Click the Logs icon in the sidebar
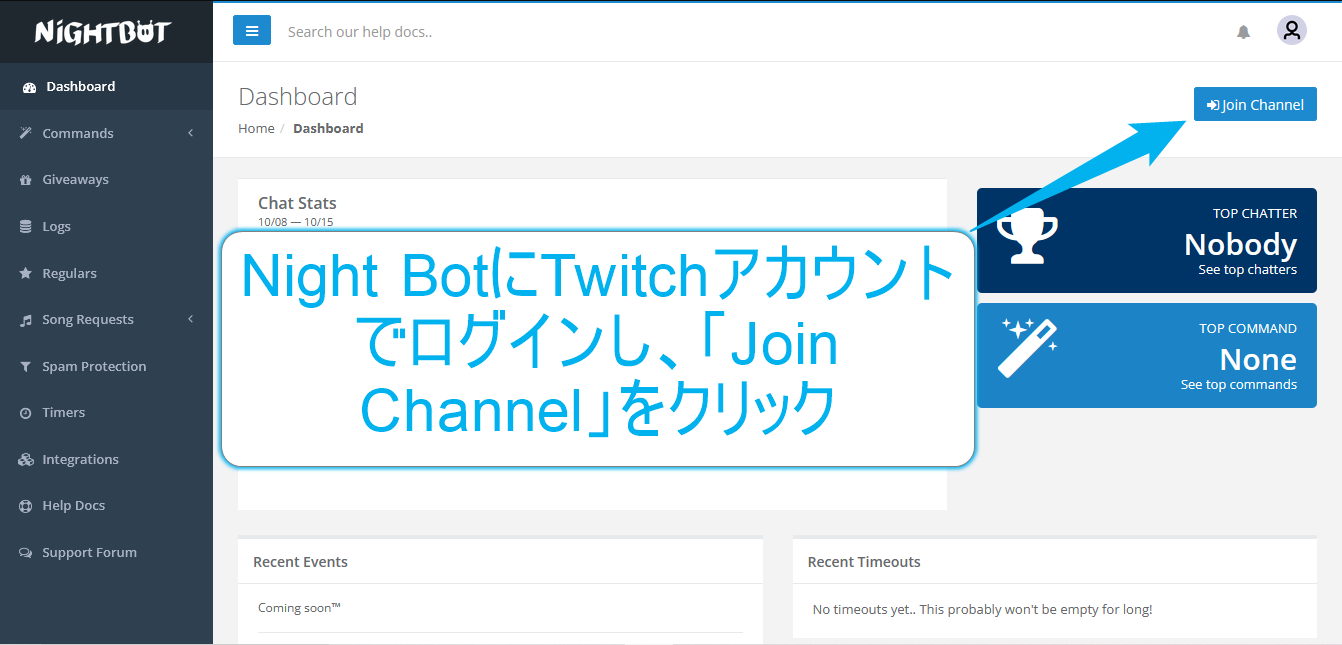The width and height of the screenshot is (1342, 645). coord(24,226)
